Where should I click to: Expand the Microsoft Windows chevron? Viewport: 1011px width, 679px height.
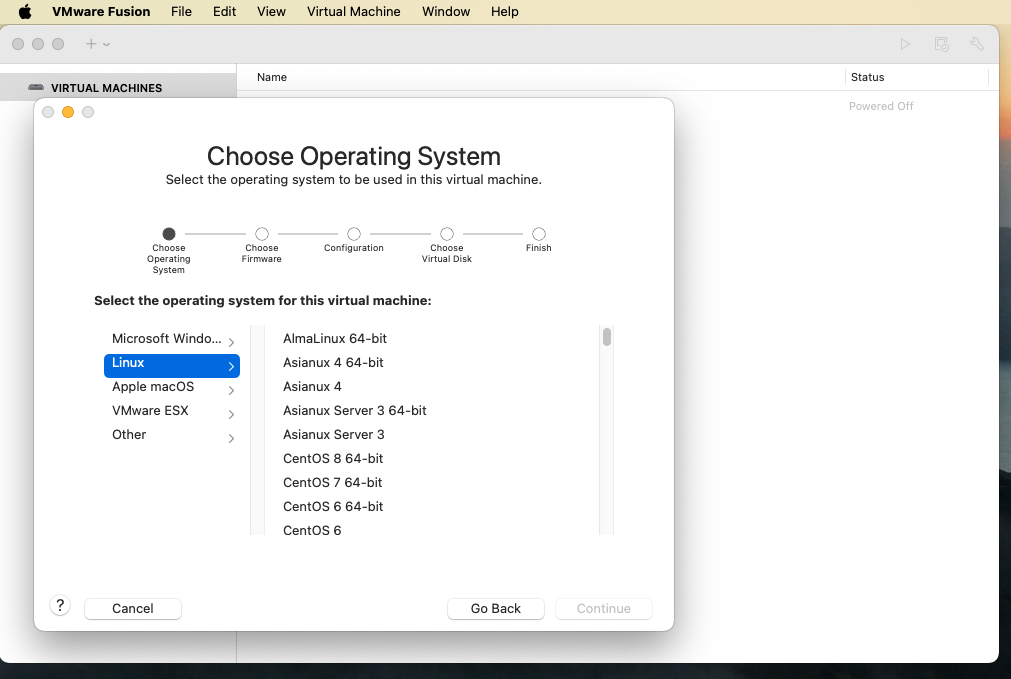tap(231, 342)
